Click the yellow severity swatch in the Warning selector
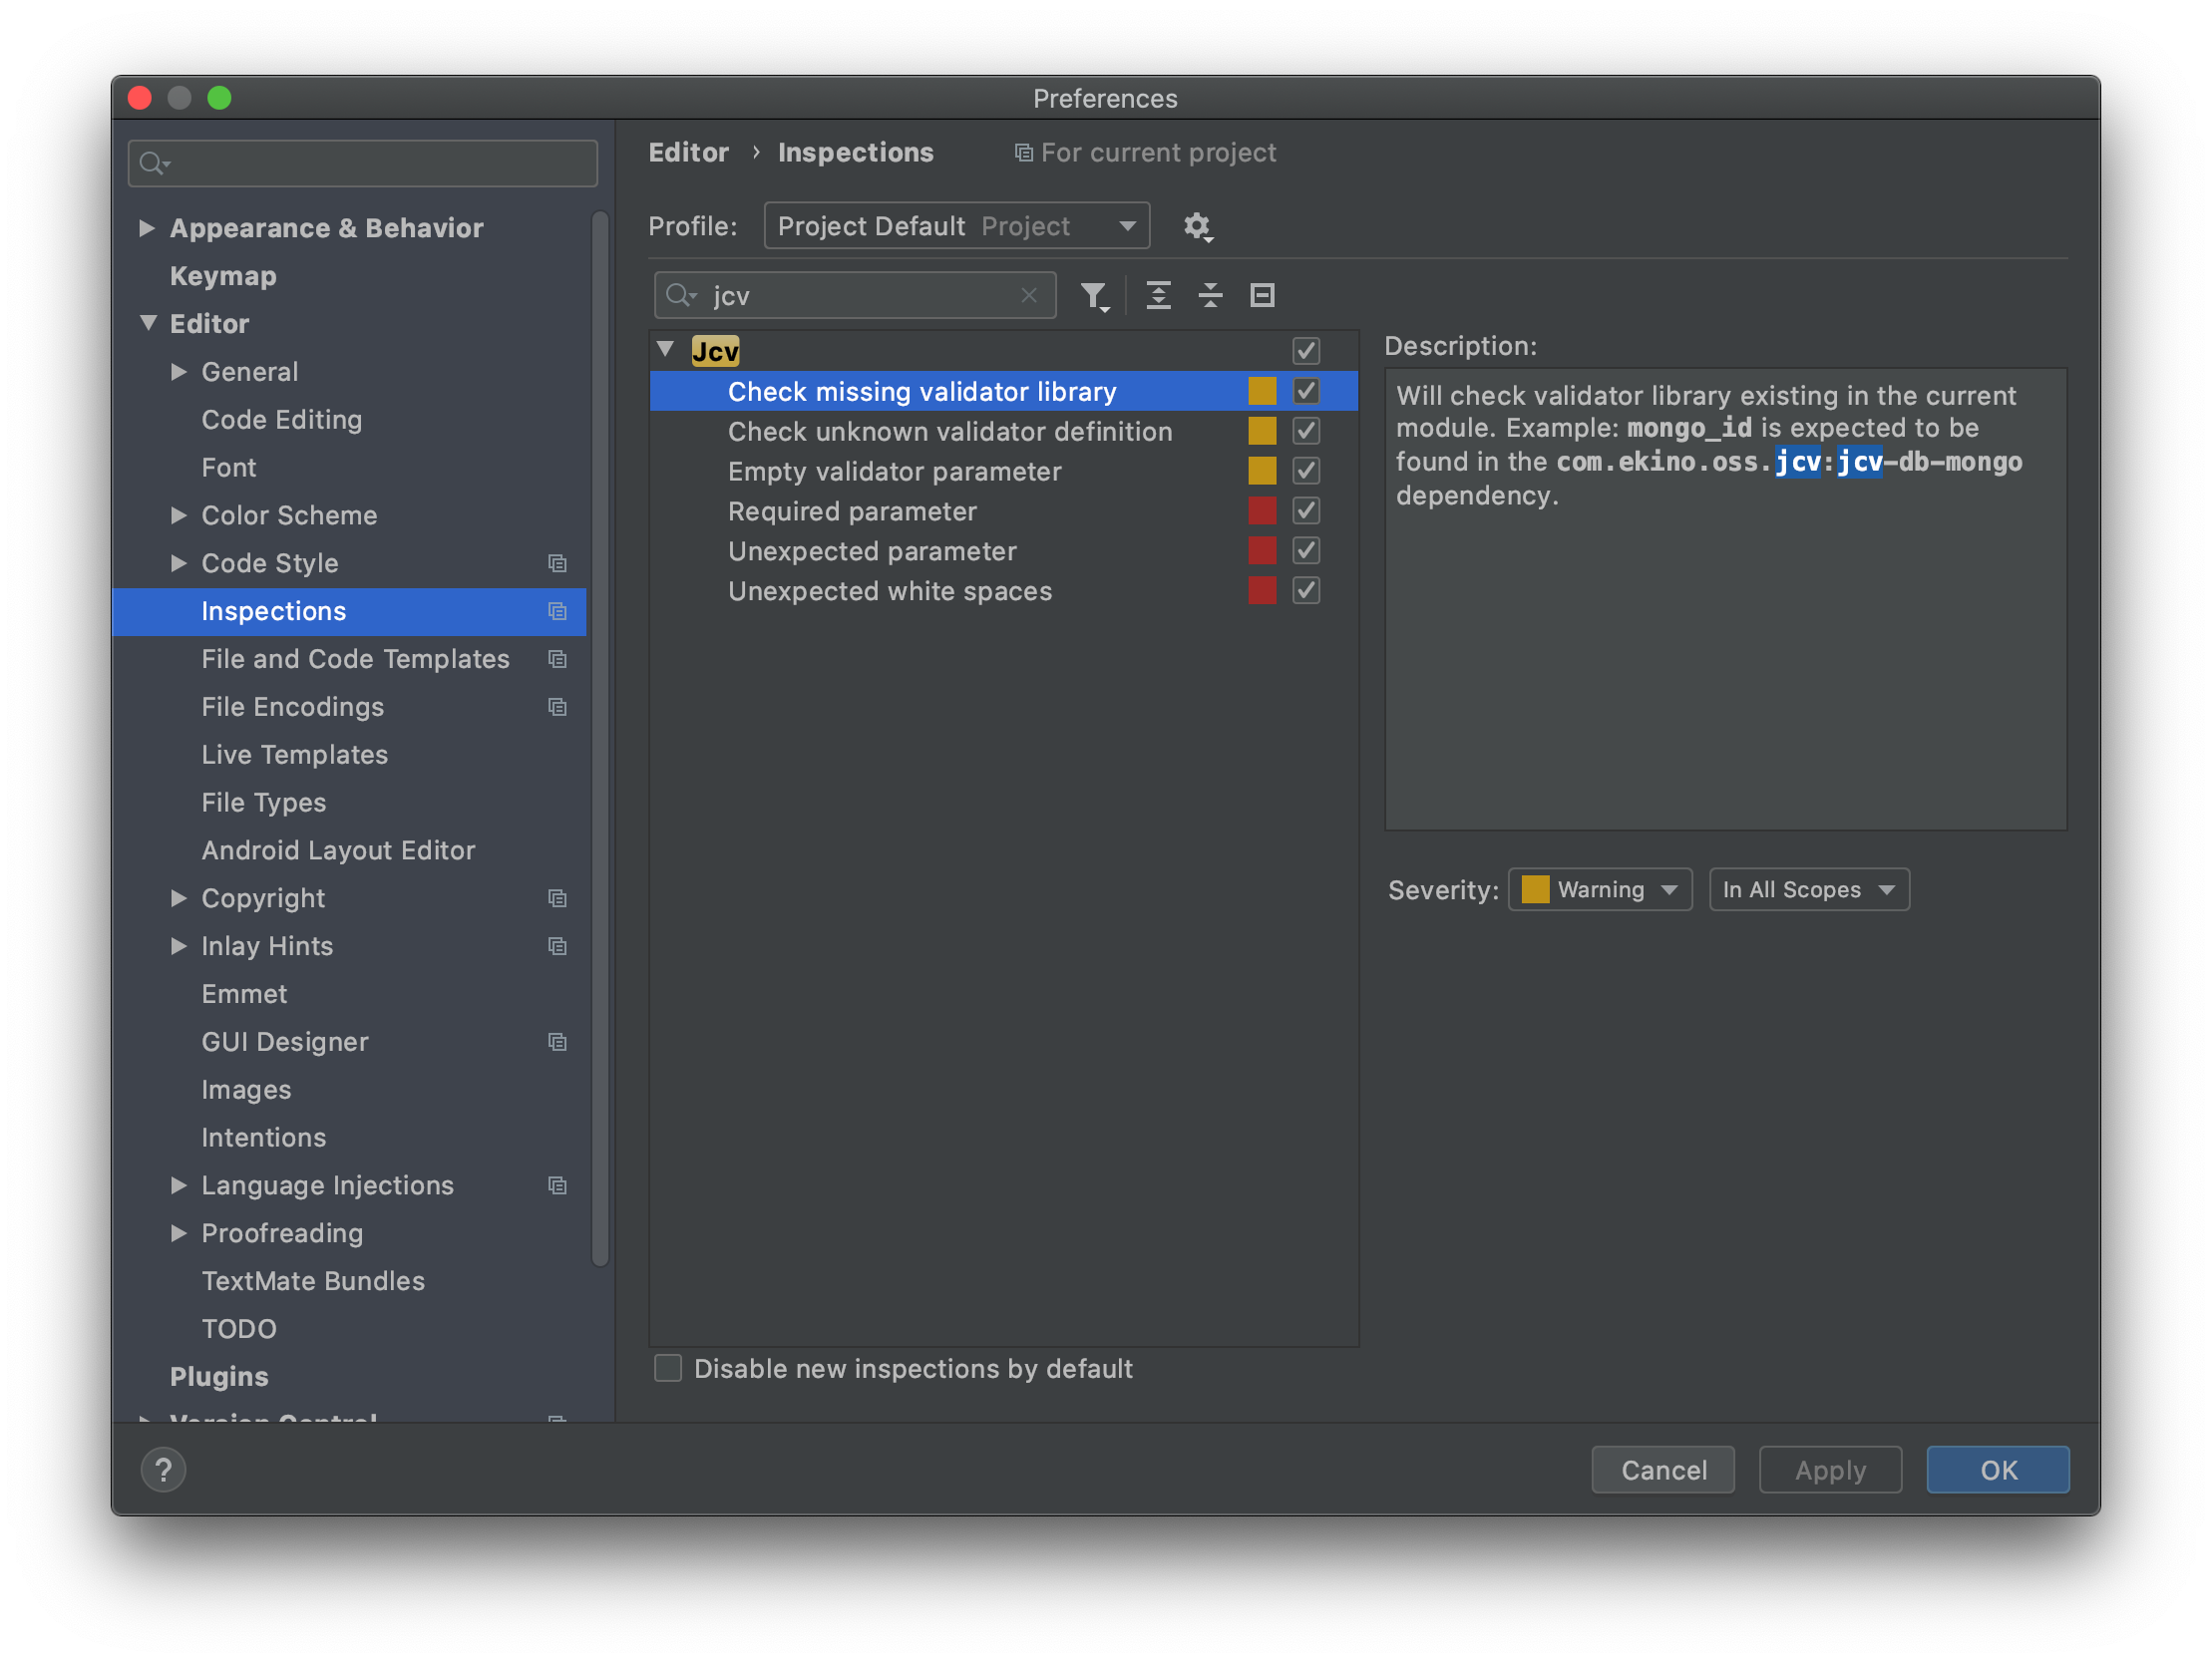The height and width of the screenshot is (1663, 2212). tap(1535, 889)
